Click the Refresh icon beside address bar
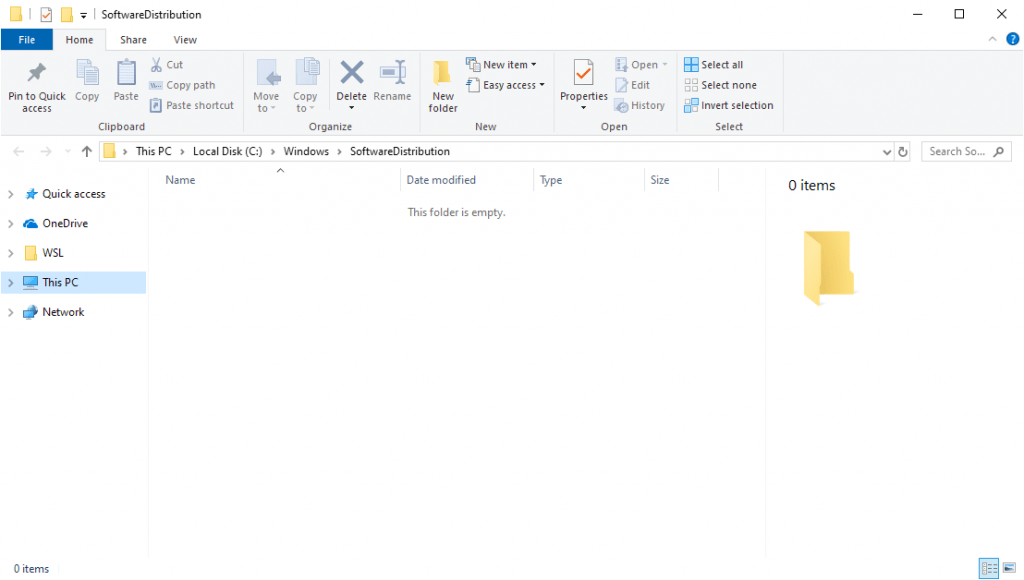Screen dimensions: 1024x580 pos(903,152)
